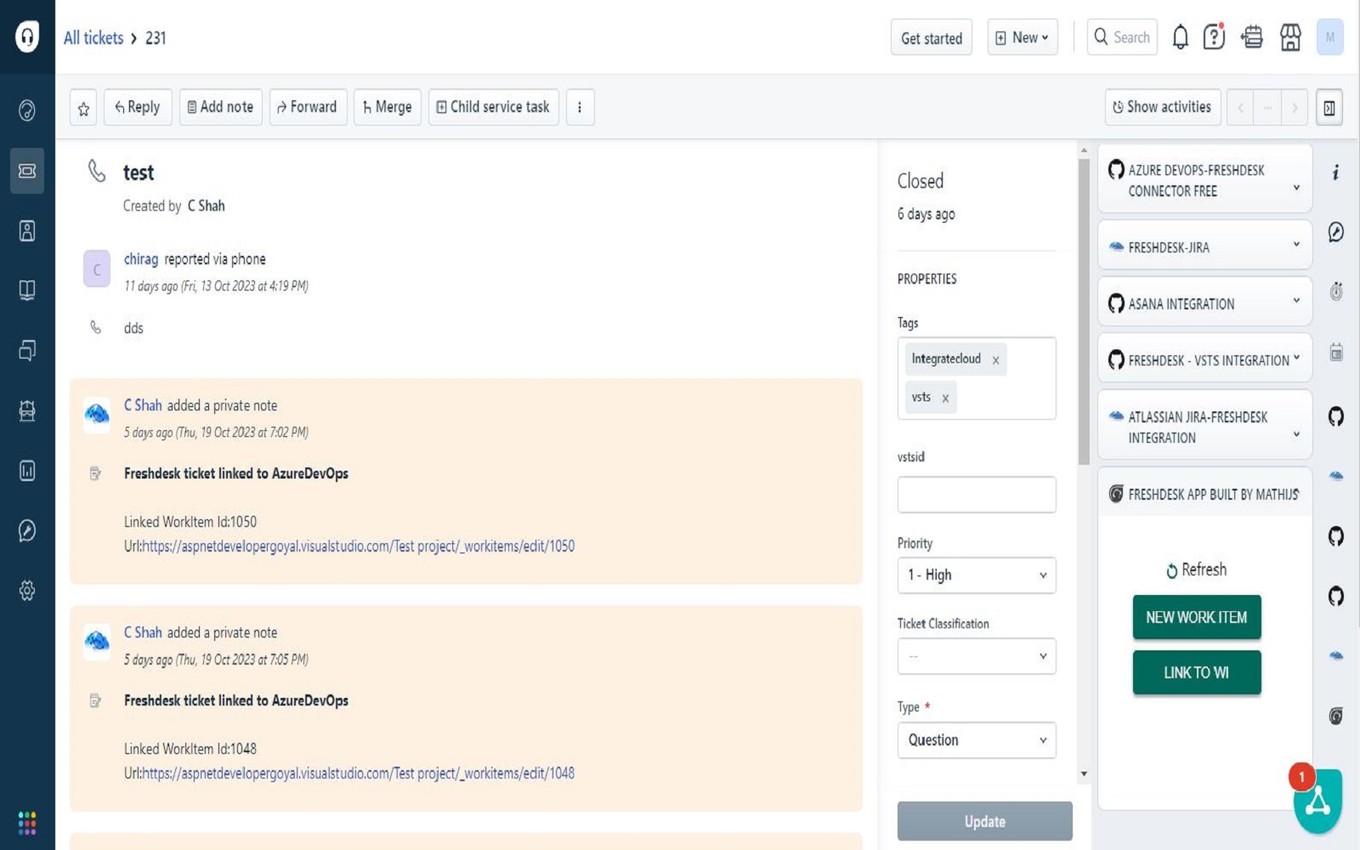
Task: Click the vstsid input field
Action: (x=976, y=494)
